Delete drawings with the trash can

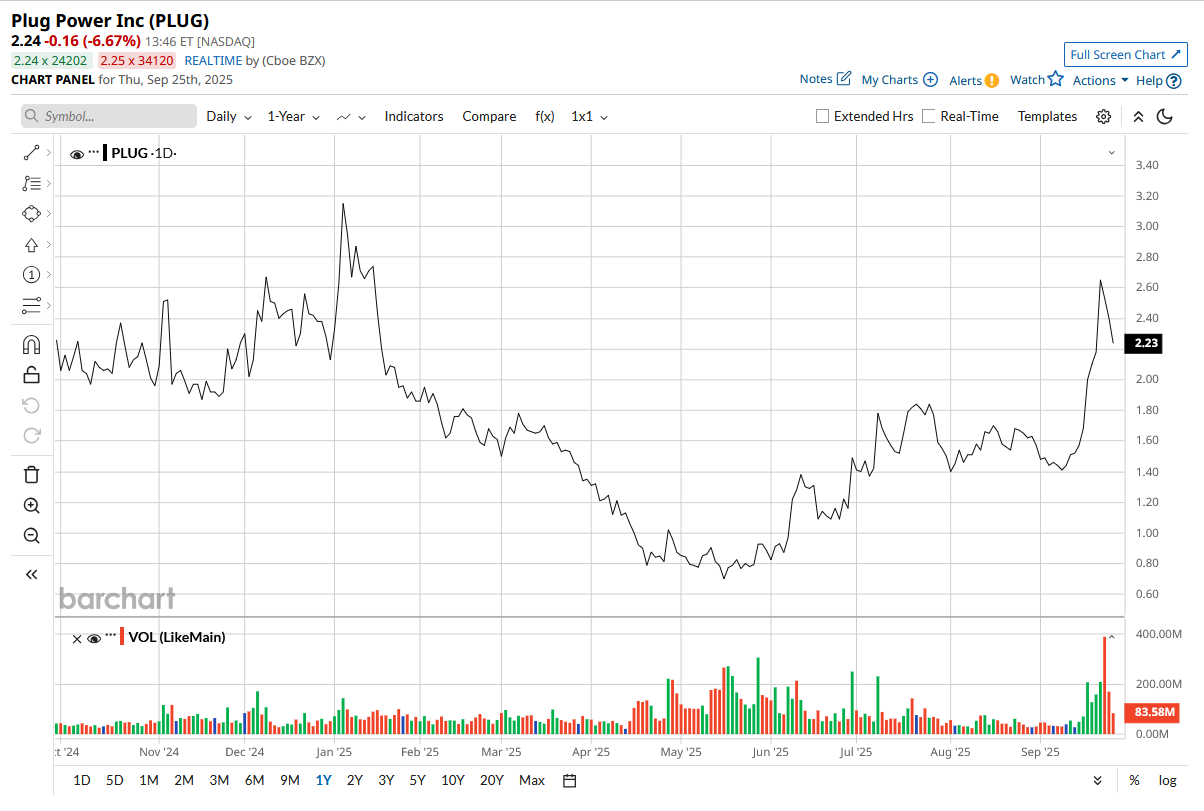pos(31,475)
